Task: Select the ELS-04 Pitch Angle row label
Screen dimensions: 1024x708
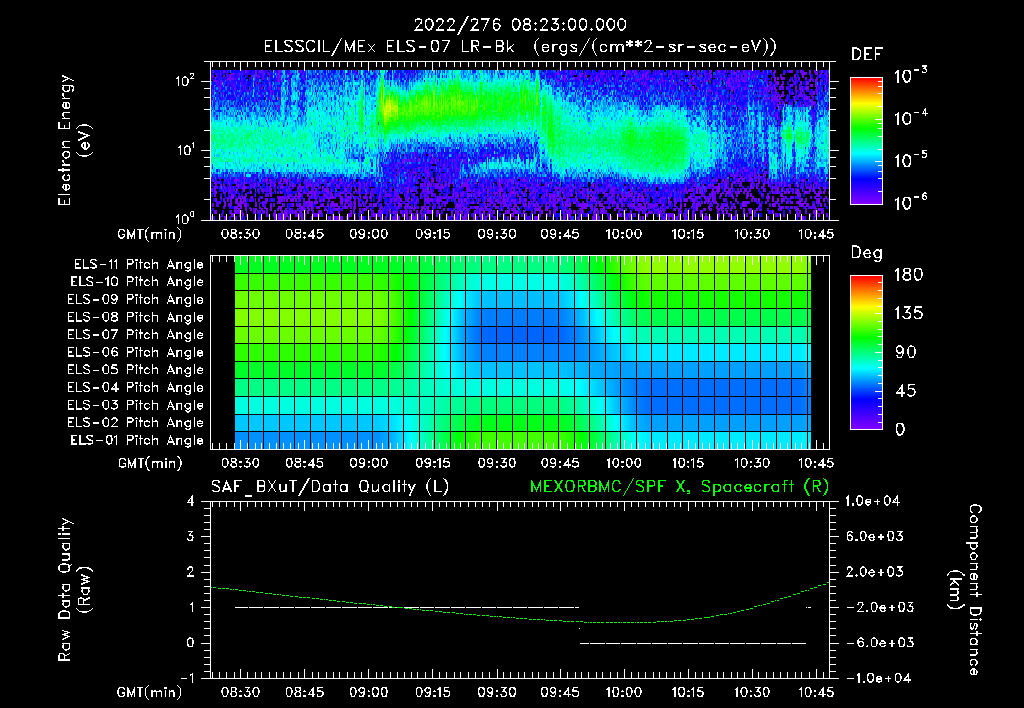Action: coord(136,387)
